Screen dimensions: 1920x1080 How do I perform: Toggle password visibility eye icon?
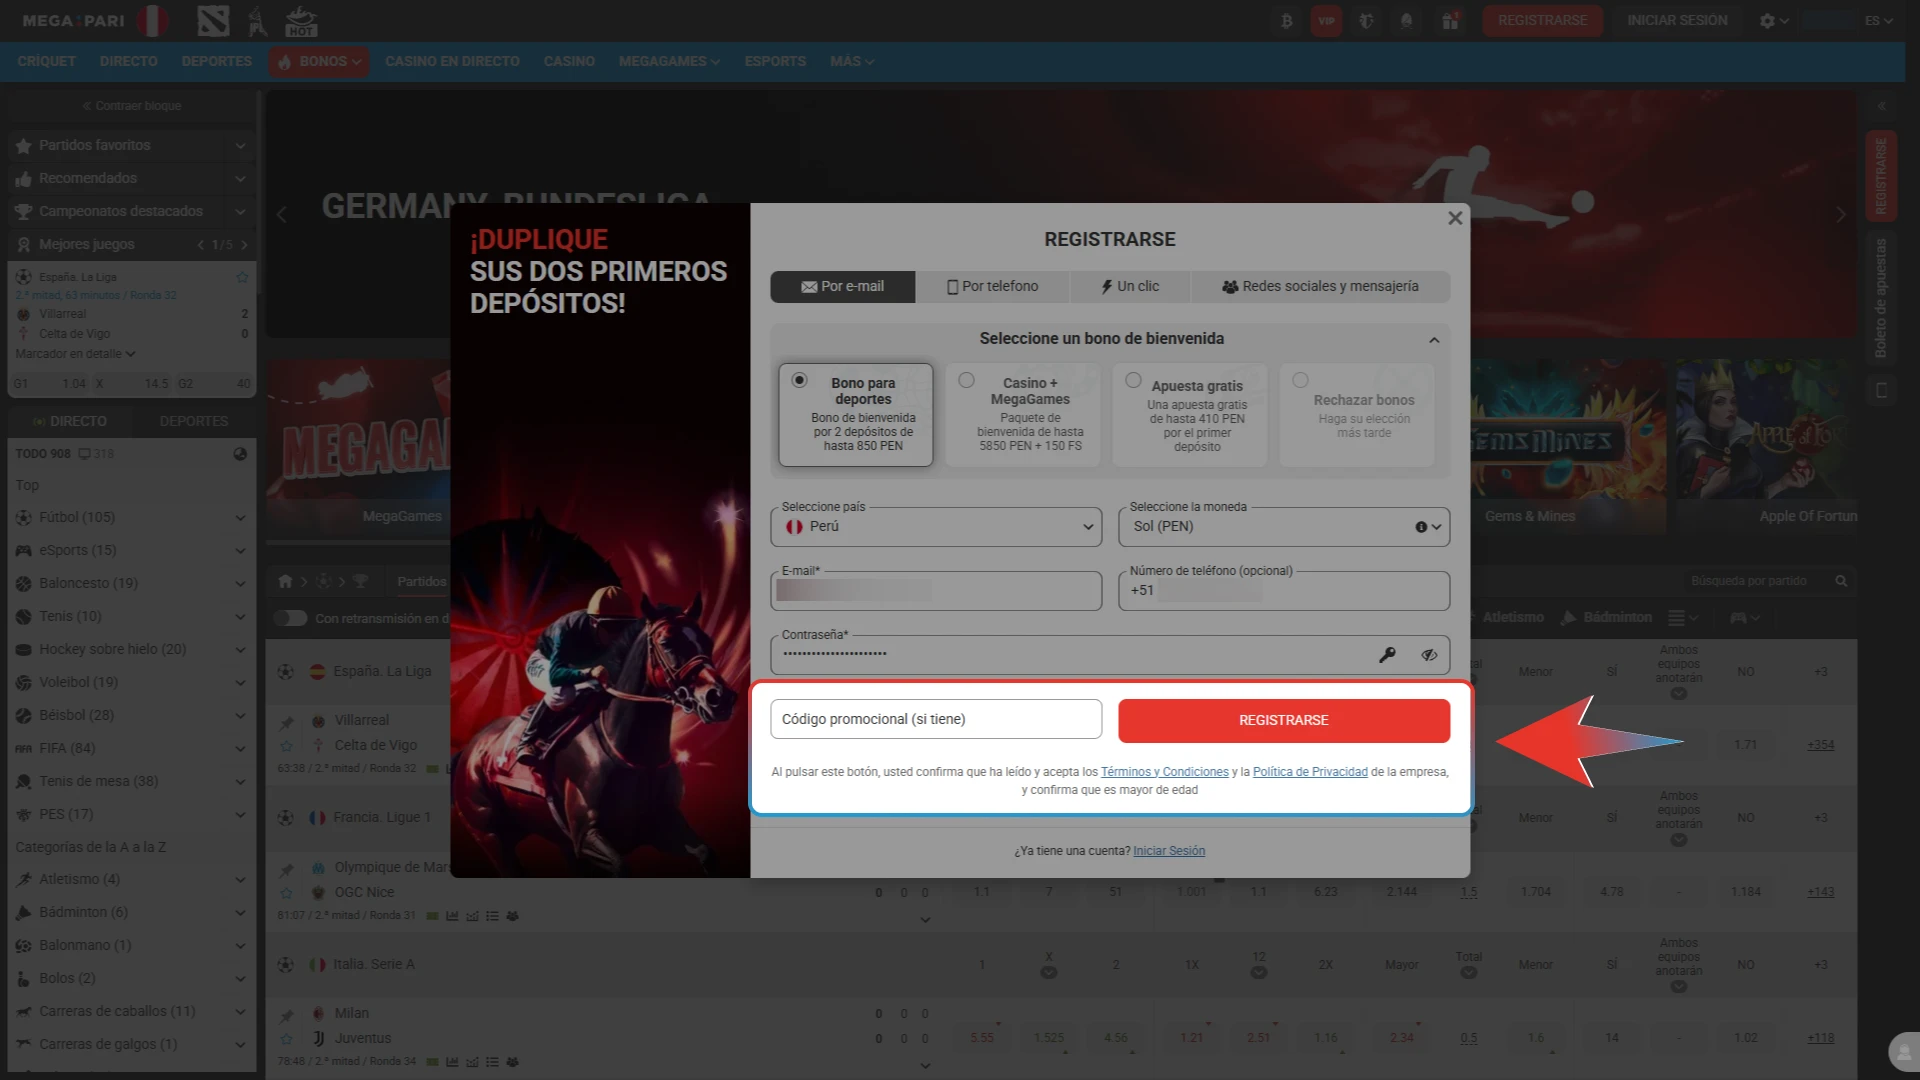(1429, 655)
